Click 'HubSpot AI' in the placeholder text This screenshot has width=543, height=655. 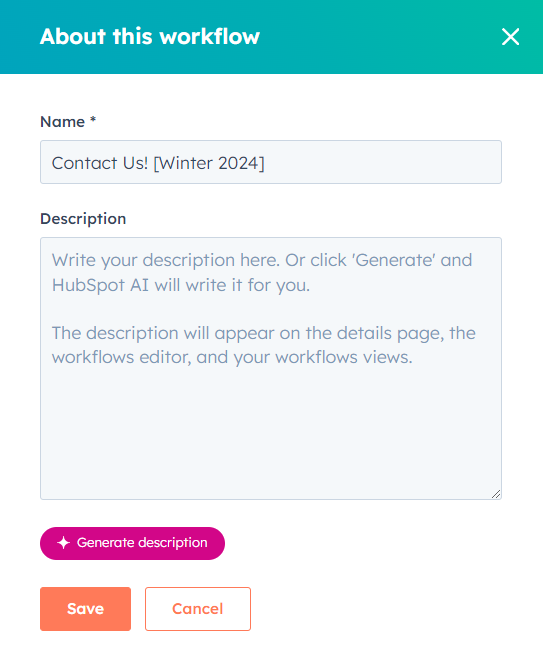100,285
